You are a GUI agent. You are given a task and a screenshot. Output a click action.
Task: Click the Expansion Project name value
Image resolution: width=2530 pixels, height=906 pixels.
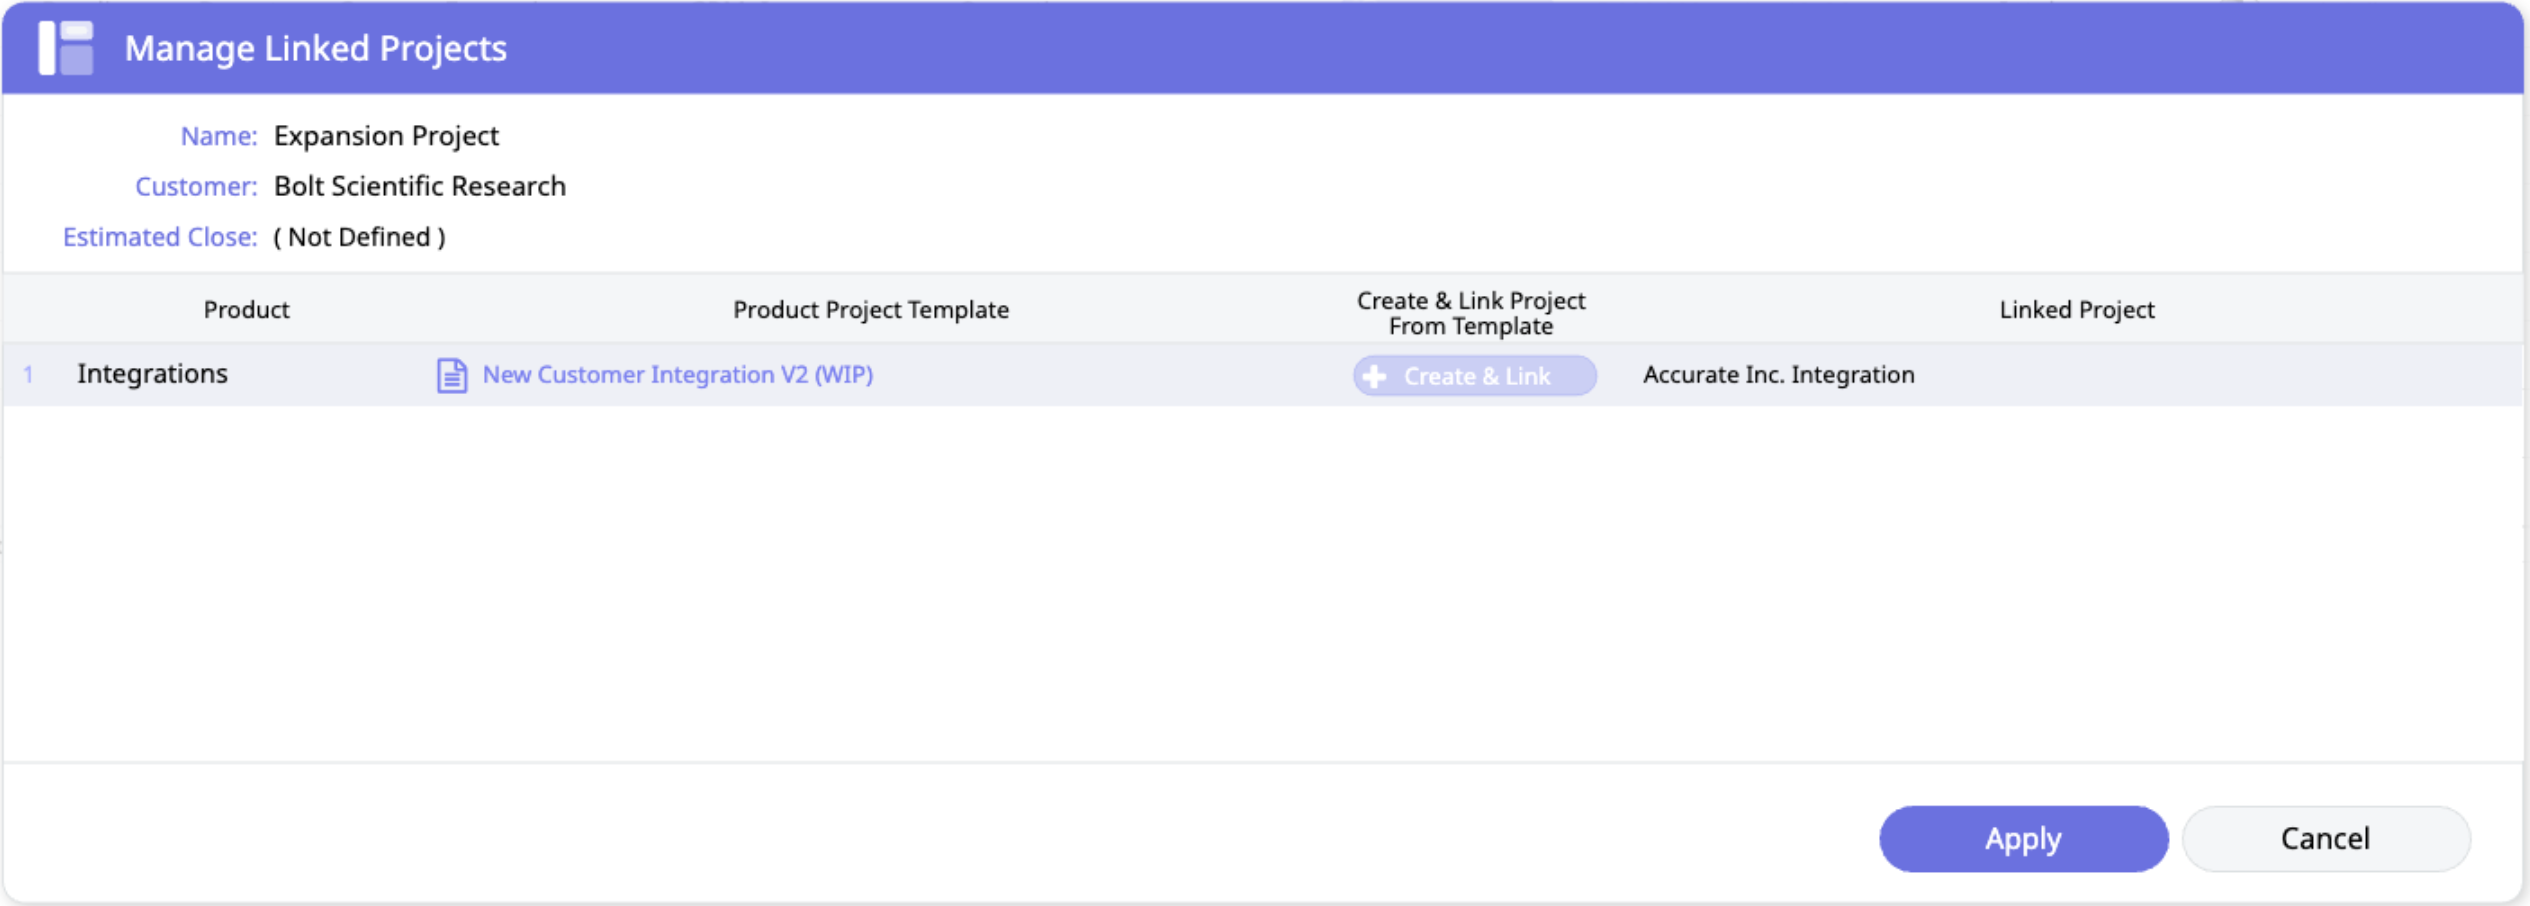tap(386, 136)
